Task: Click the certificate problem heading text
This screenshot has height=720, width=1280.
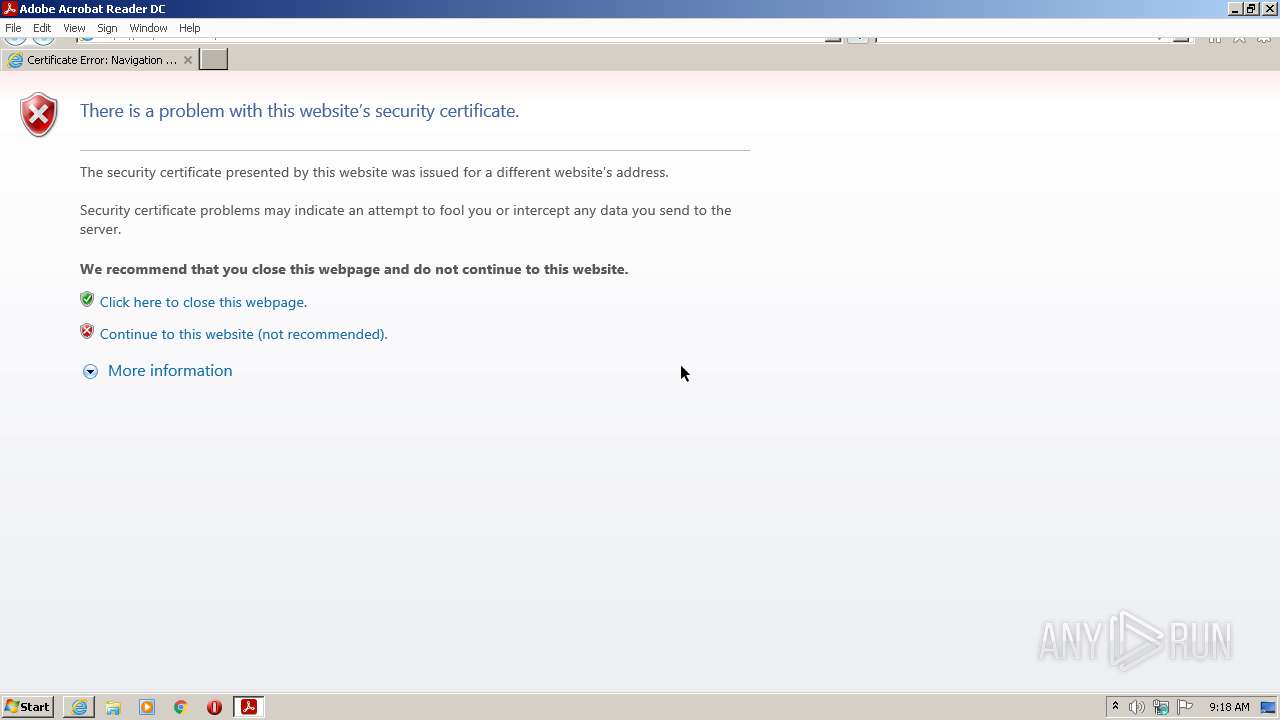Action: (x=299, y=111)
